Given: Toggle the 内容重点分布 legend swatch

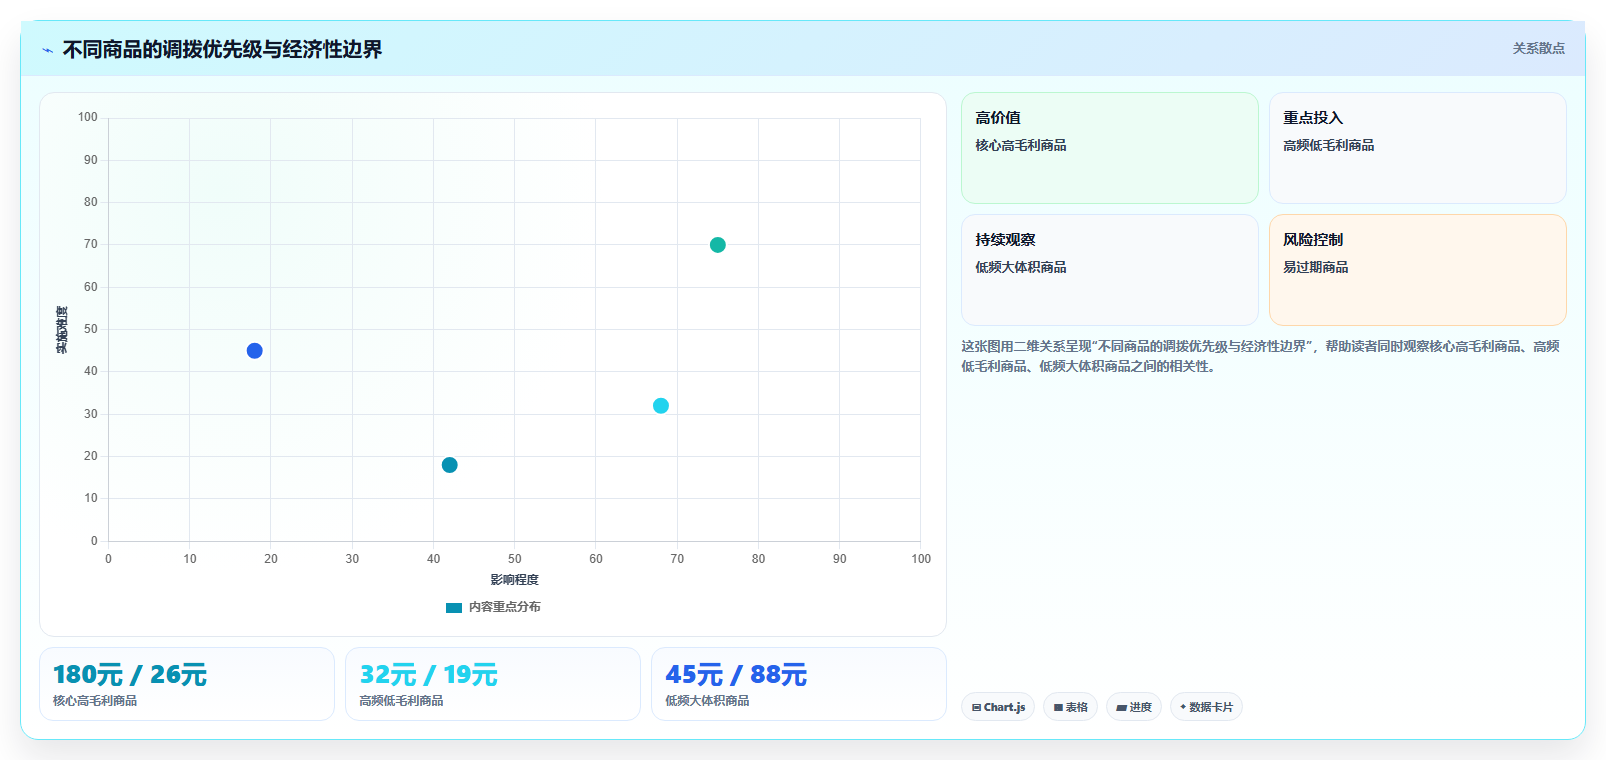Looking at the screenshot, I should tap(454, 608).
